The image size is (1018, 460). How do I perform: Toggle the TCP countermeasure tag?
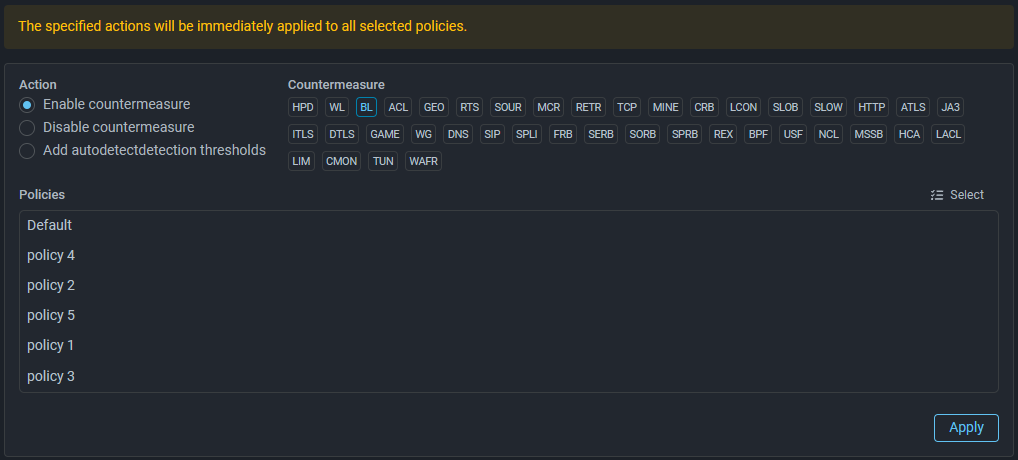627,107
